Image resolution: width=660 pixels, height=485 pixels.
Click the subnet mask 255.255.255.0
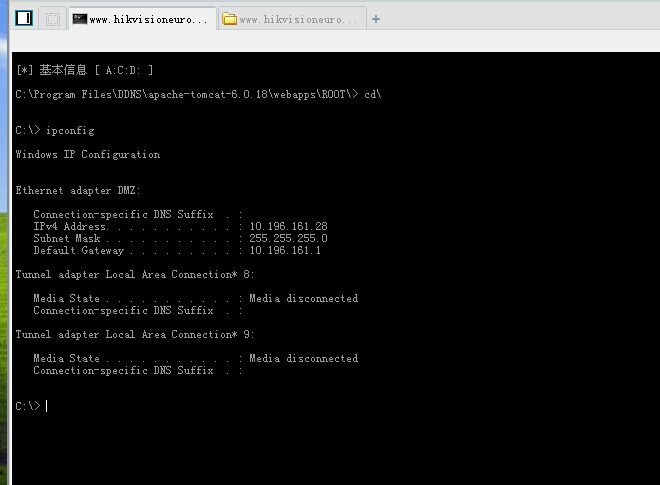coord(288,238)
